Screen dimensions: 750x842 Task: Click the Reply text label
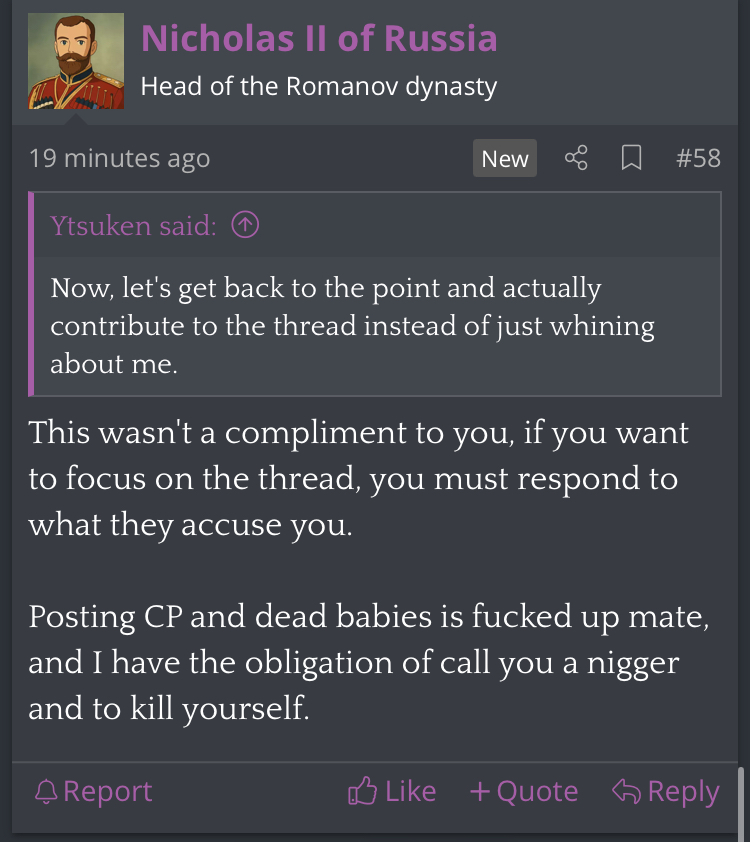(x=683, y=792)
